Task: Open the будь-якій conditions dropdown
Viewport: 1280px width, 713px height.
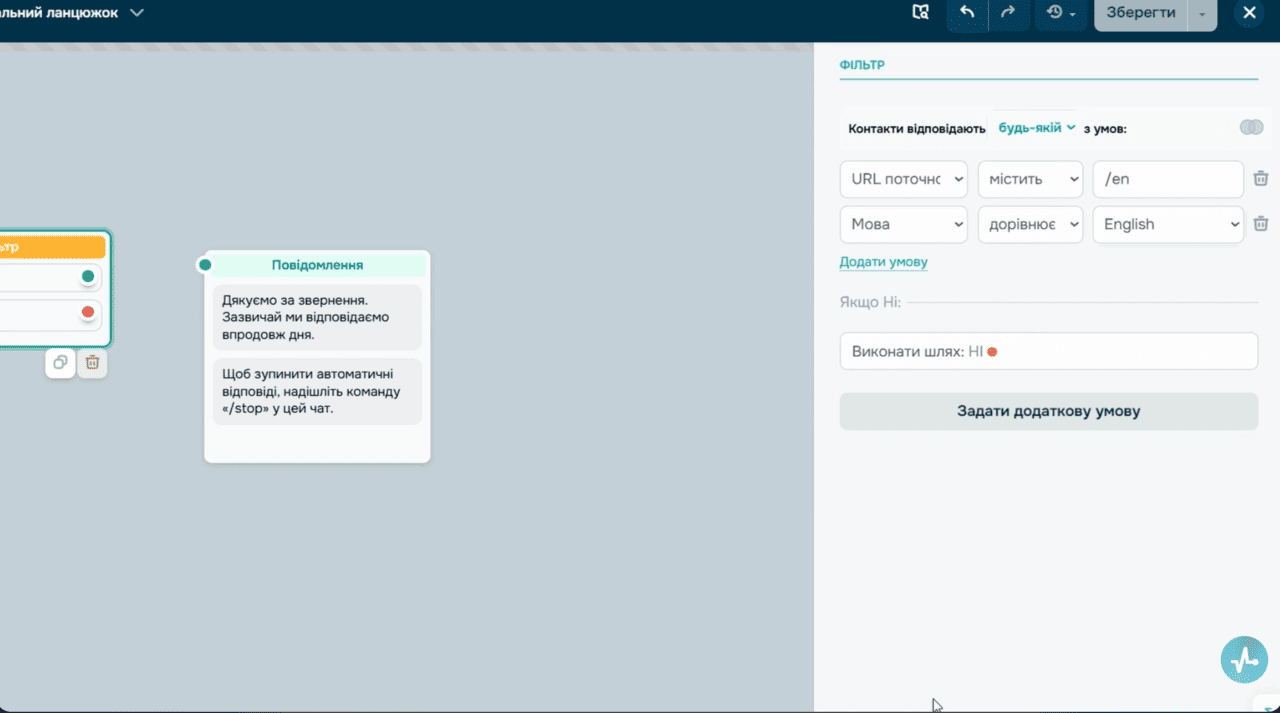Action: (x=1037, y=127)
